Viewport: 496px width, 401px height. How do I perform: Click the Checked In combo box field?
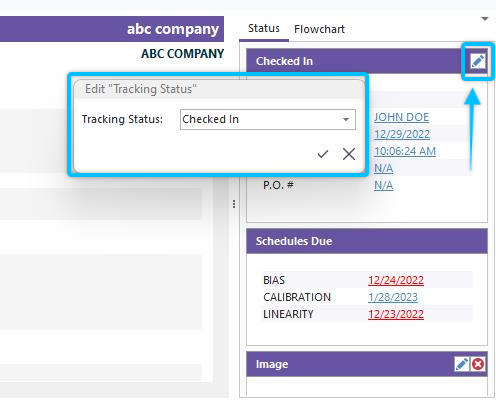268,119
